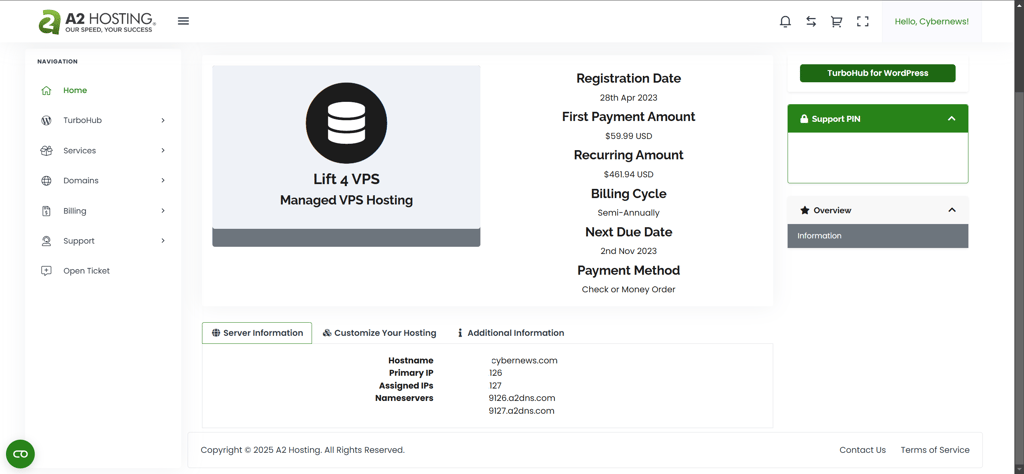Screen dimensions: 1024x474
Task: Click the star icon beside Overview
Action: coord(805,210)
